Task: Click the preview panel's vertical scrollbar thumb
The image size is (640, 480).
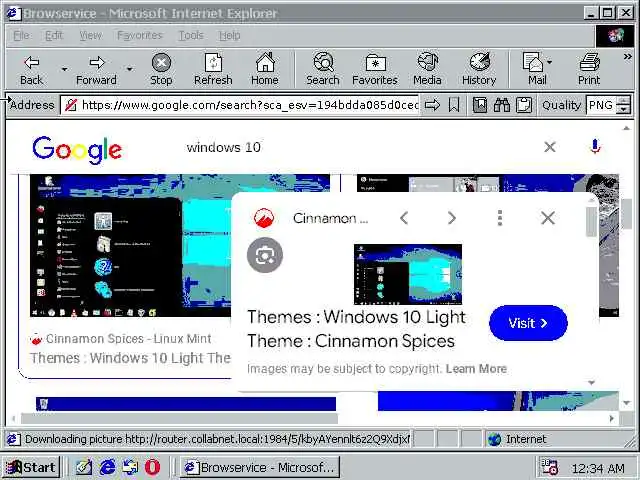Action: coord(591,222)
